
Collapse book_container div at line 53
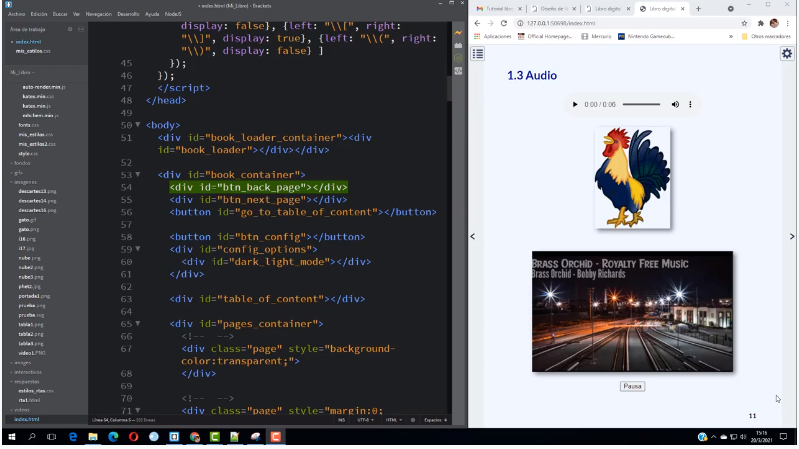click(x=138, y=175)
